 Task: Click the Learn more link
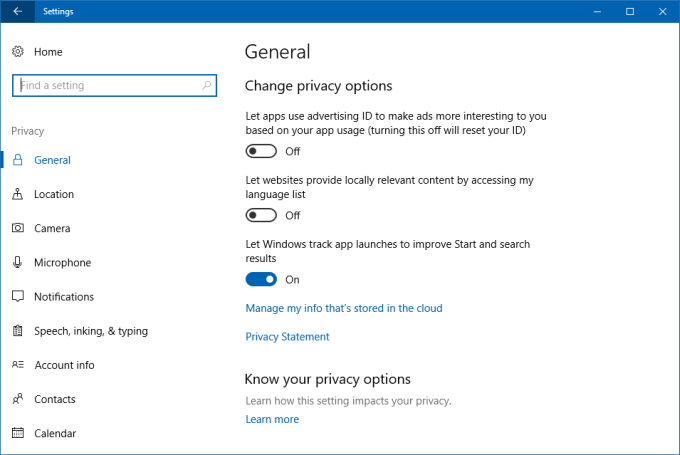pyautogui.click(x=272, y=419)
